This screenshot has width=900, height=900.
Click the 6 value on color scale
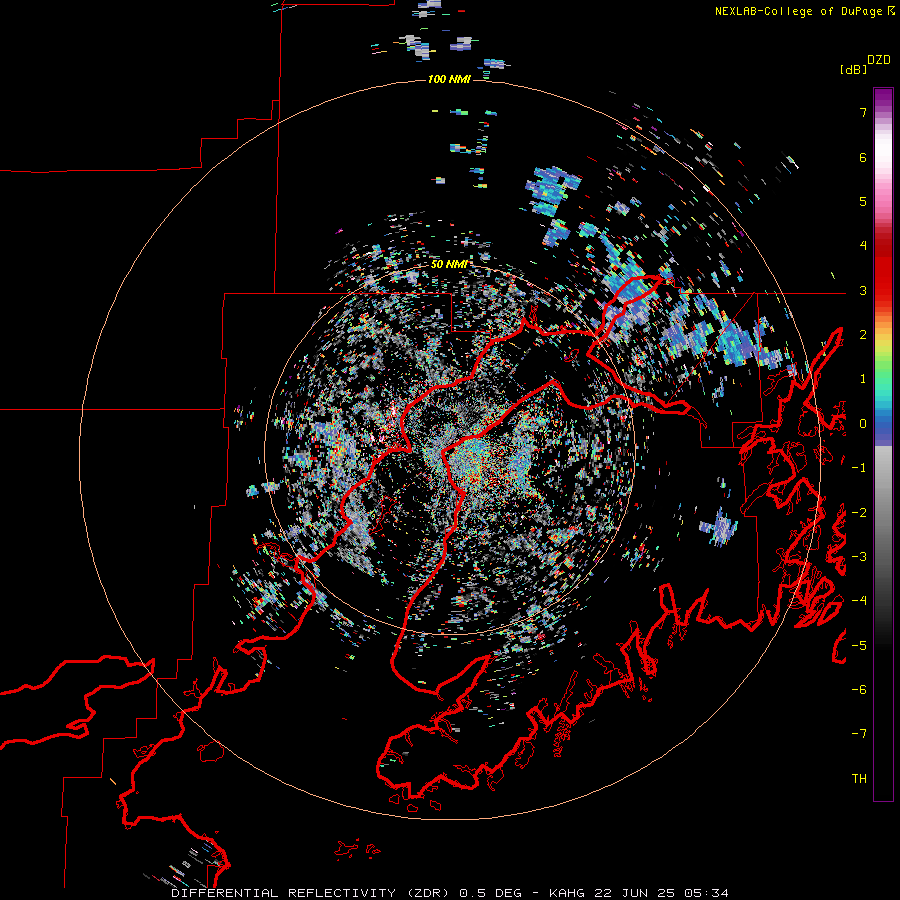click(863, 157)
